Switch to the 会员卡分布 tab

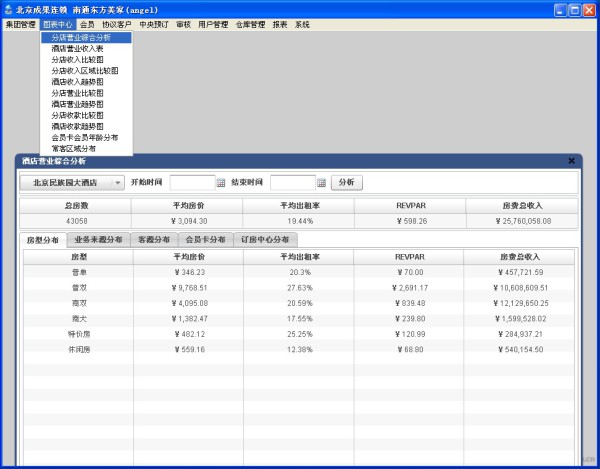click(x=205, y=240)
